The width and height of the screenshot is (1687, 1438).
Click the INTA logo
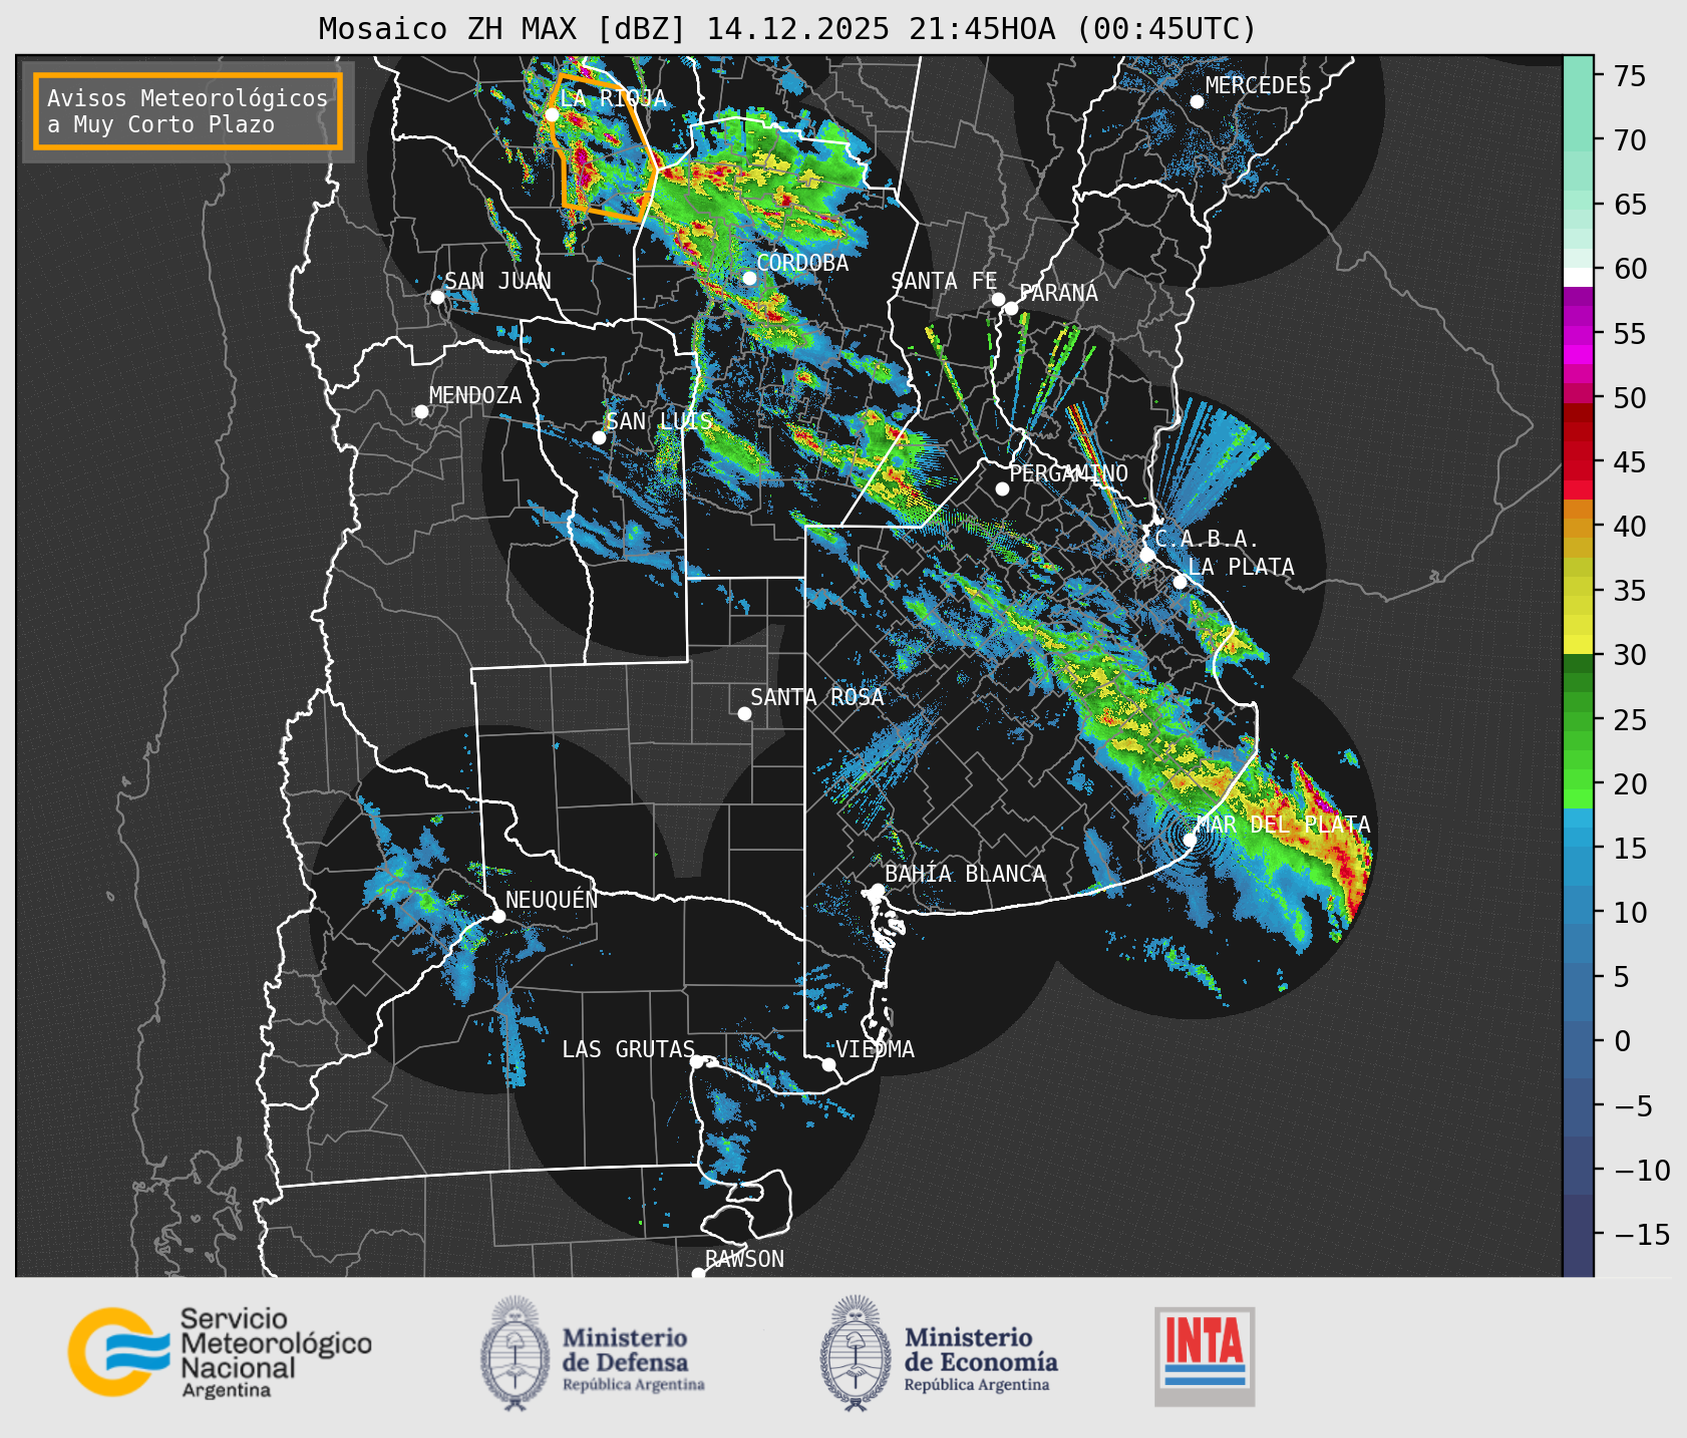[1204, 1356]
